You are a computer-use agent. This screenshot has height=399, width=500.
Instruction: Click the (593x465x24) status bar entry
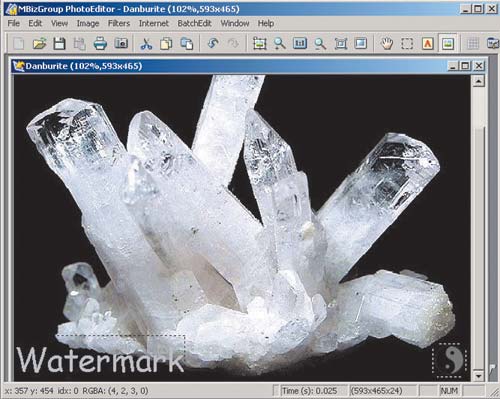coord(376,391)
